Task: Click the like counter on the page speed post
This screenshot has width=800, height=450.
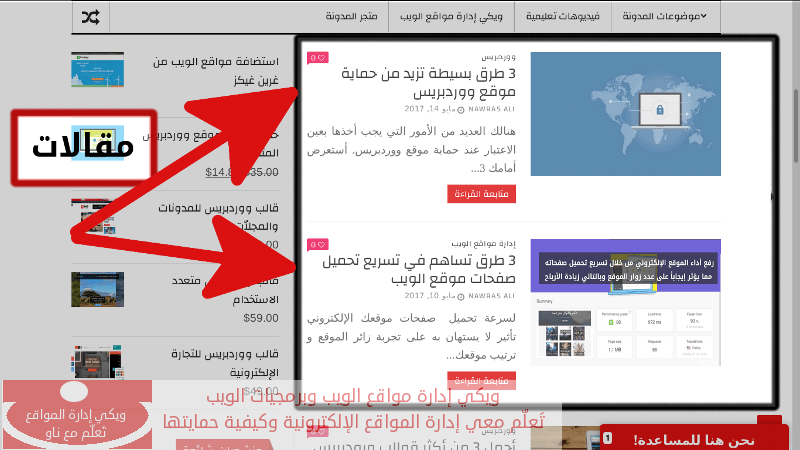Action: tap(317, 244)
